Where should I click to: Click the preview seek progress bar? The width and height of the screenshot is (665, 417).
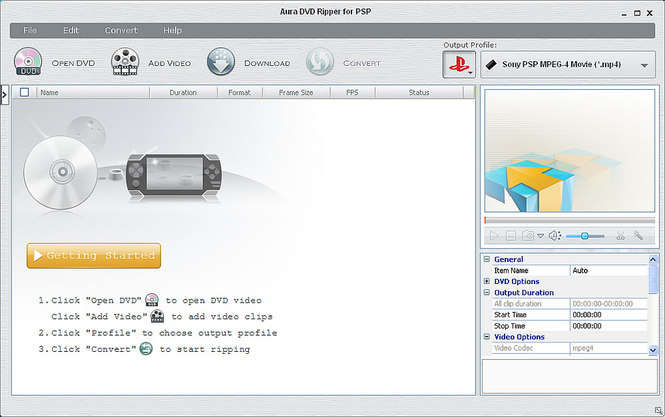coord(570,221)
